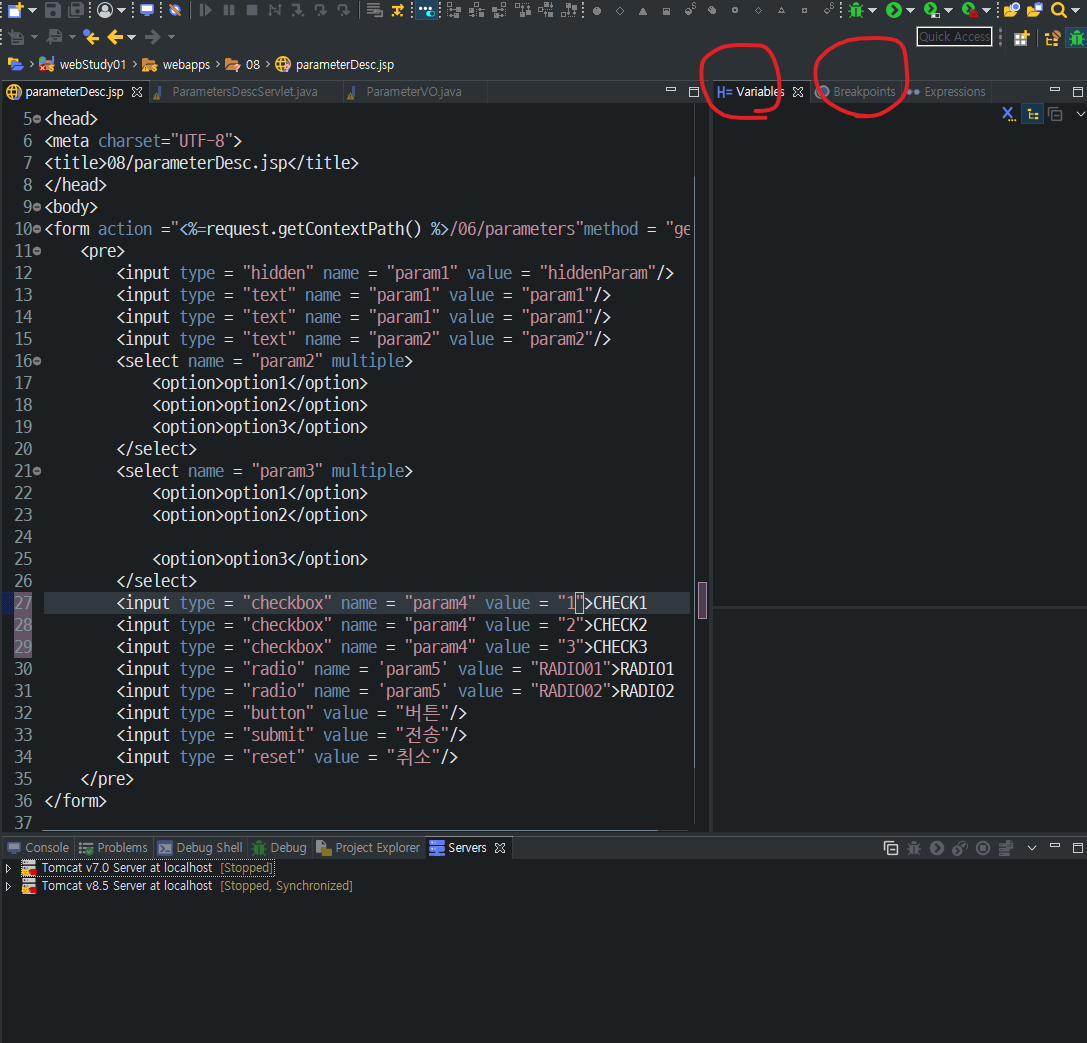Click the Search magnifier icon

point(1059,10)
